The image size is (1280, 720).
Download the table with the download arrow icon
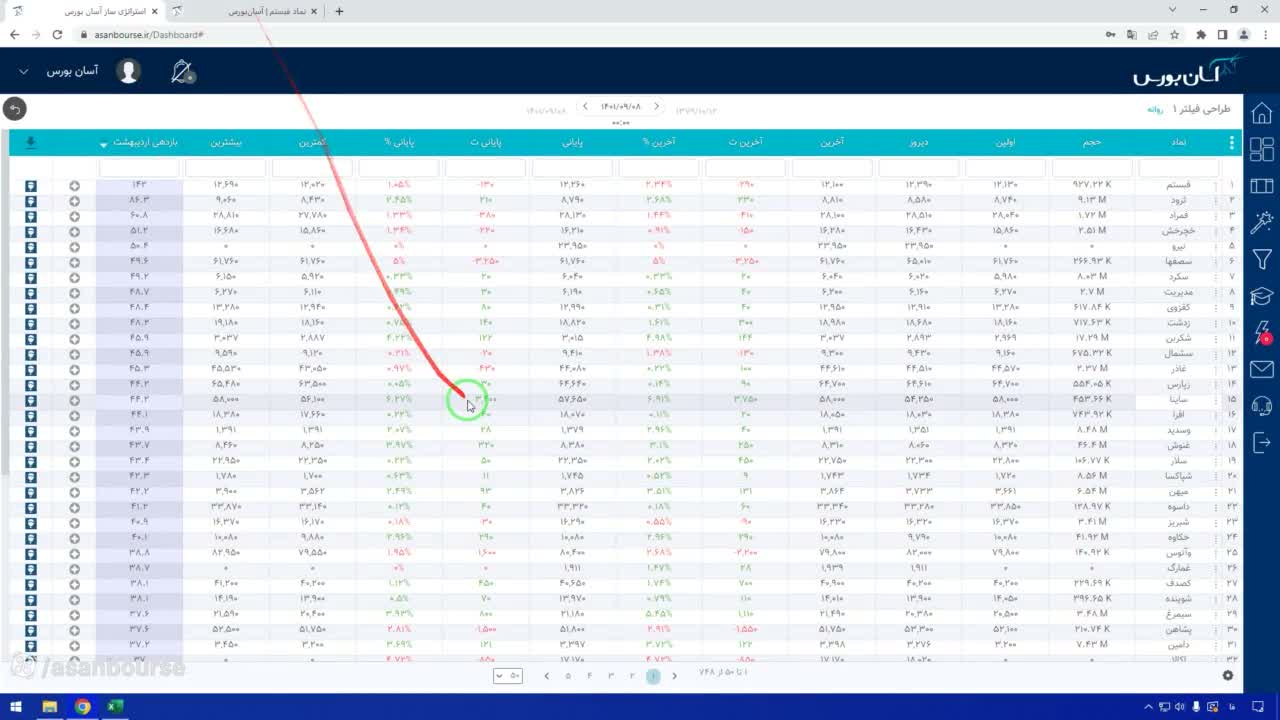tap(31, 143)
